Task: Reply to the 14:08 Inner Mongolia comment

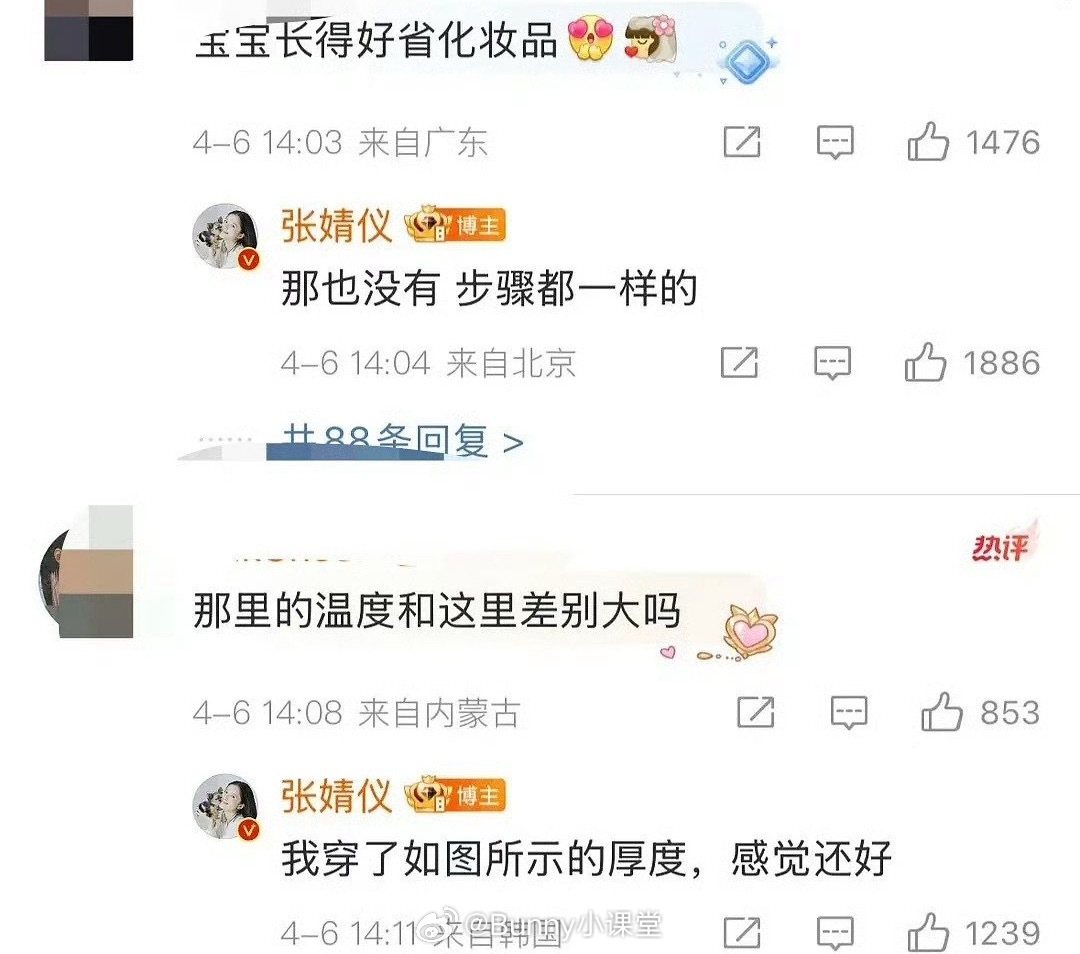Action: click(x=849, y=712)
